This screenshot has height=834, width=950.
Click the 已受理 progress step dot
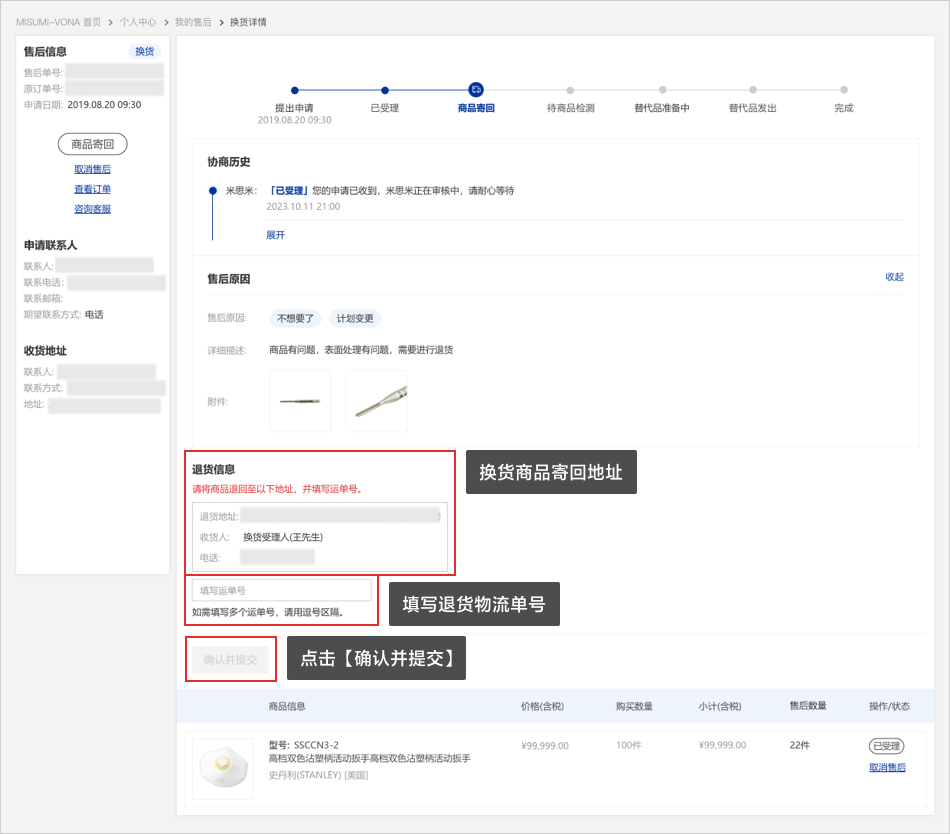(385, 90)
